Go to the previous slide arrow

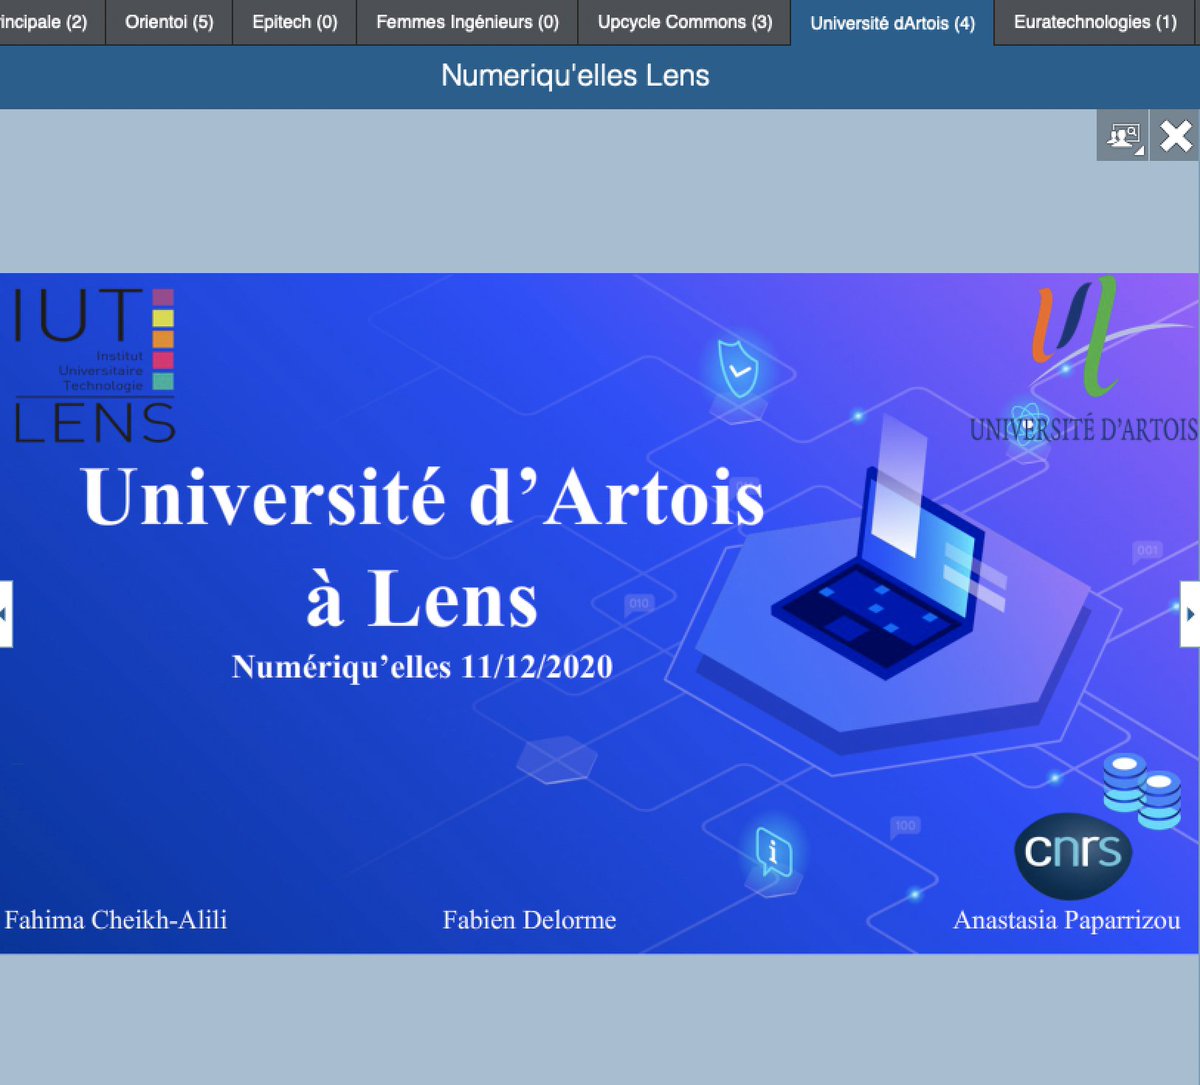(5, 614)
